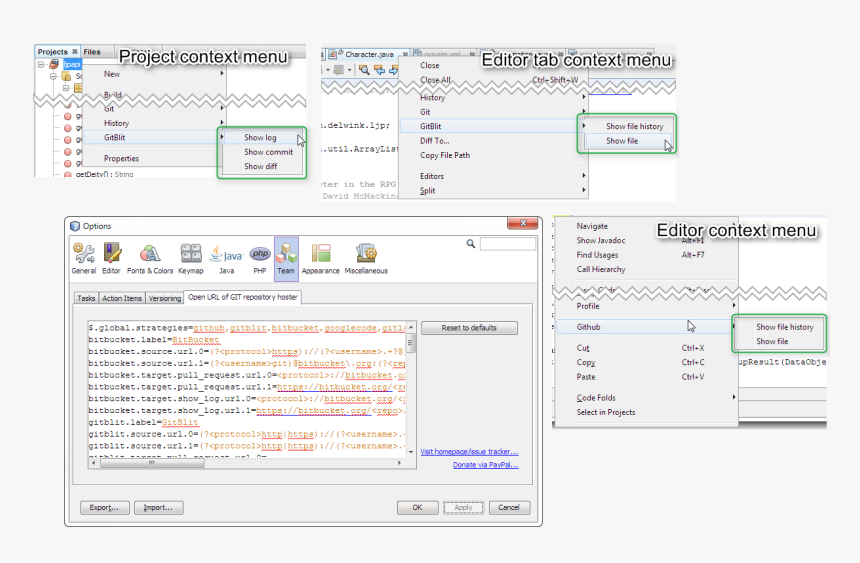Click inside the URL strategies text area

coord(247,389)
